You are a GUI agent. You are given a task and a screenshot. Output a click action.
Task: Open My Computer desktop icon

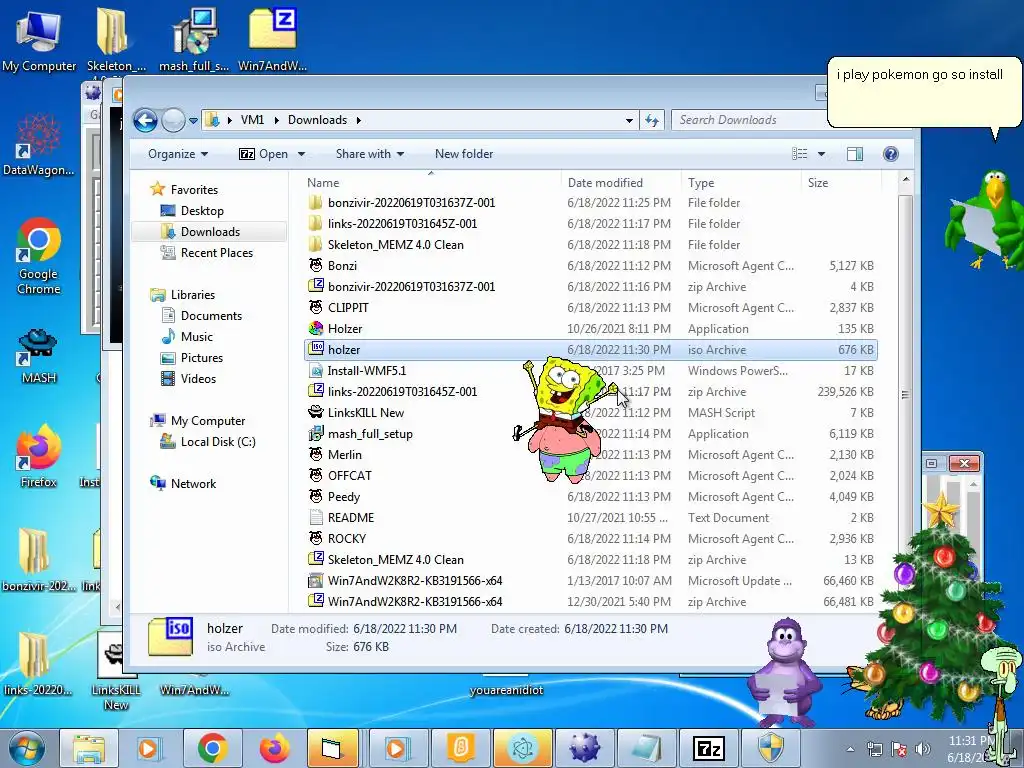(39, 40)
